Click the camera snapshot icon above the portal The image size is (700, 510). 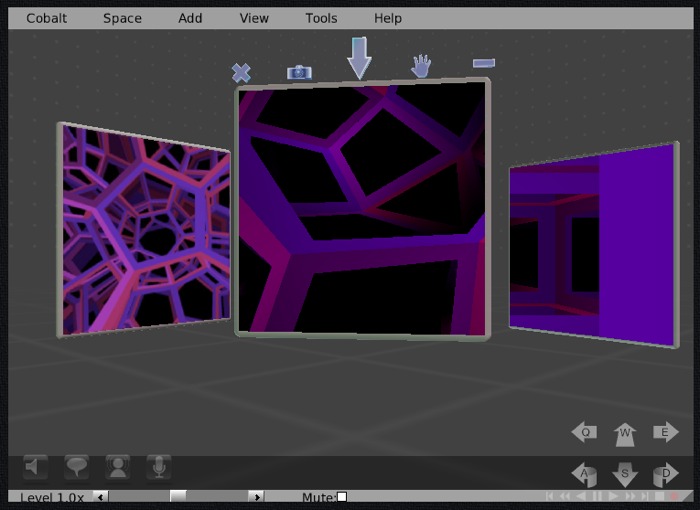tap(299, 72)
